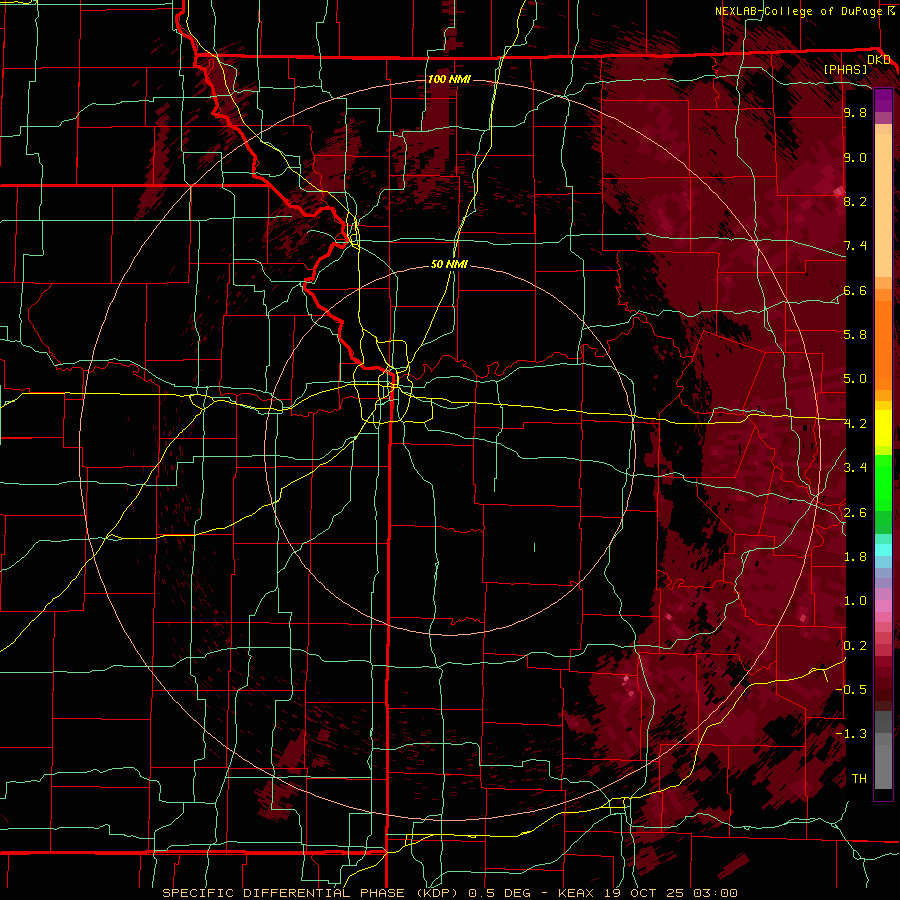Click the [PHAS] legend title
The height and width of the screenshot is (900, 900).
[x=845, y=69]
